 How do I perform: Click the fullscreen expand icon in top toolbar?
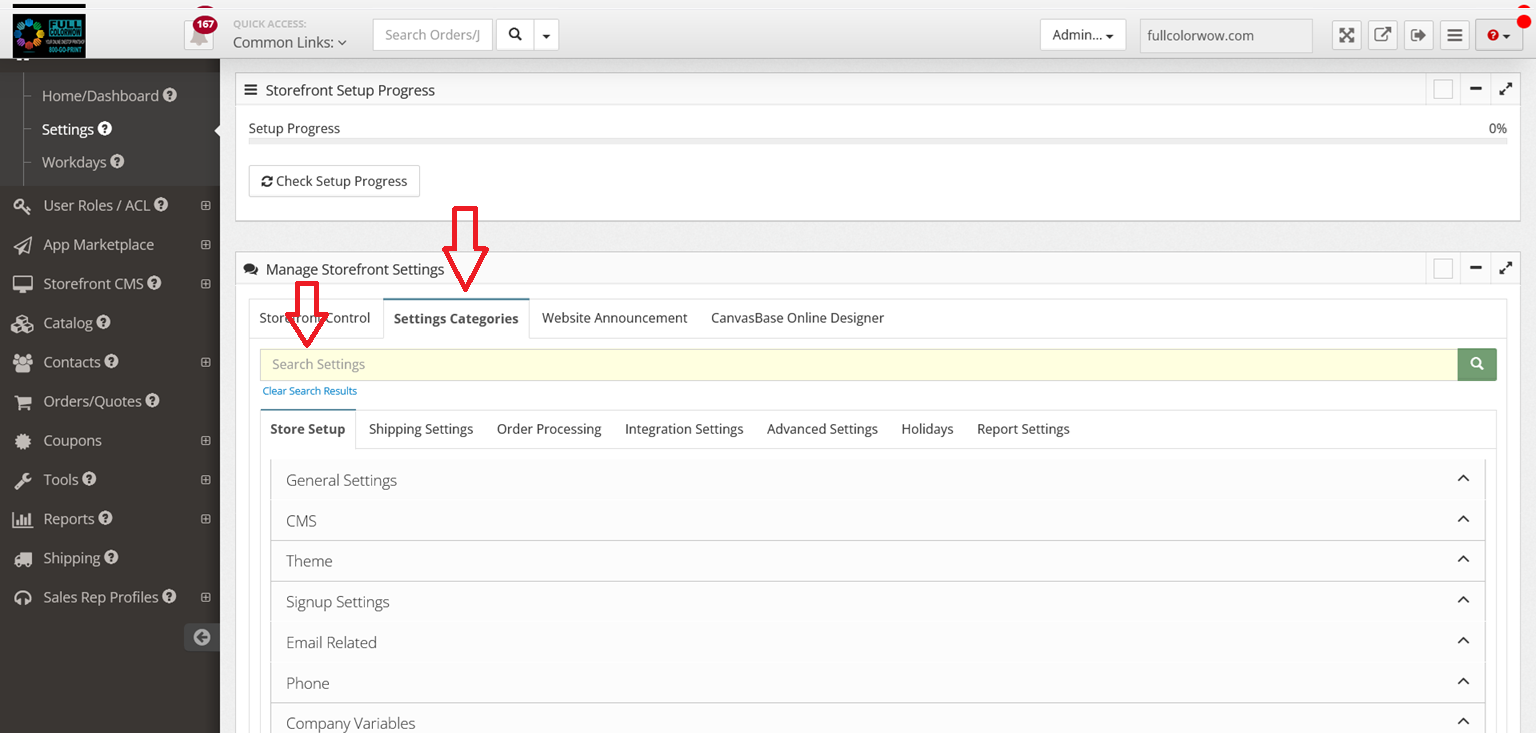1347,35
